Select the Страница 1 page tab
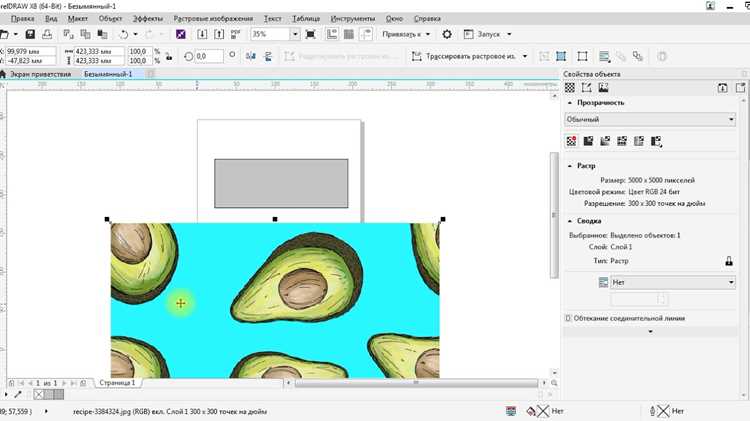The width and height of the screenshot is (750, 421). pyautogui.click(x=117, y=383)
